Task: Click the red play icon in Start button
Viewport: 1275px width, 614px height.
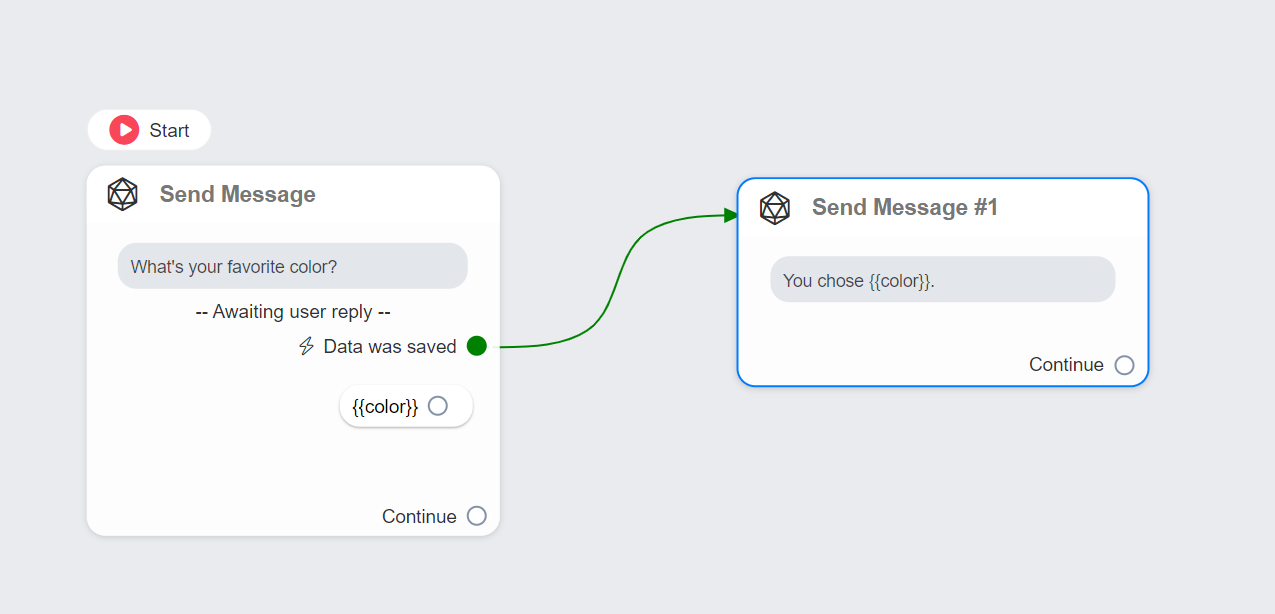Action: click(x=124, y=129)
